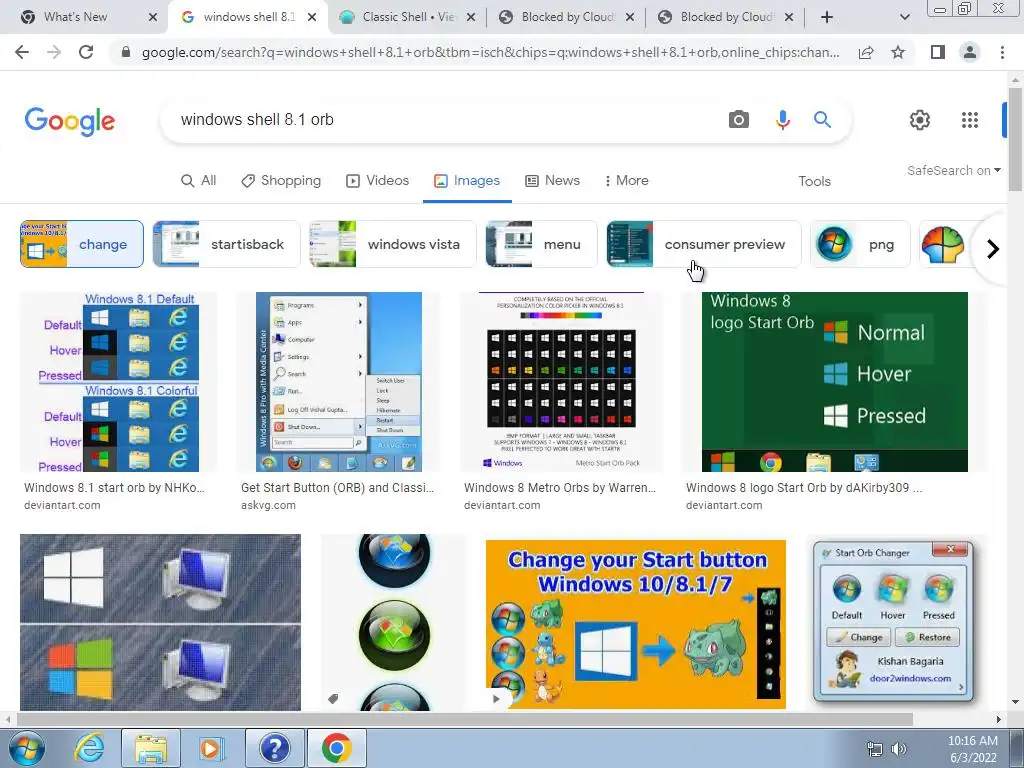Click the address bar URL

[x=490, y=52]
